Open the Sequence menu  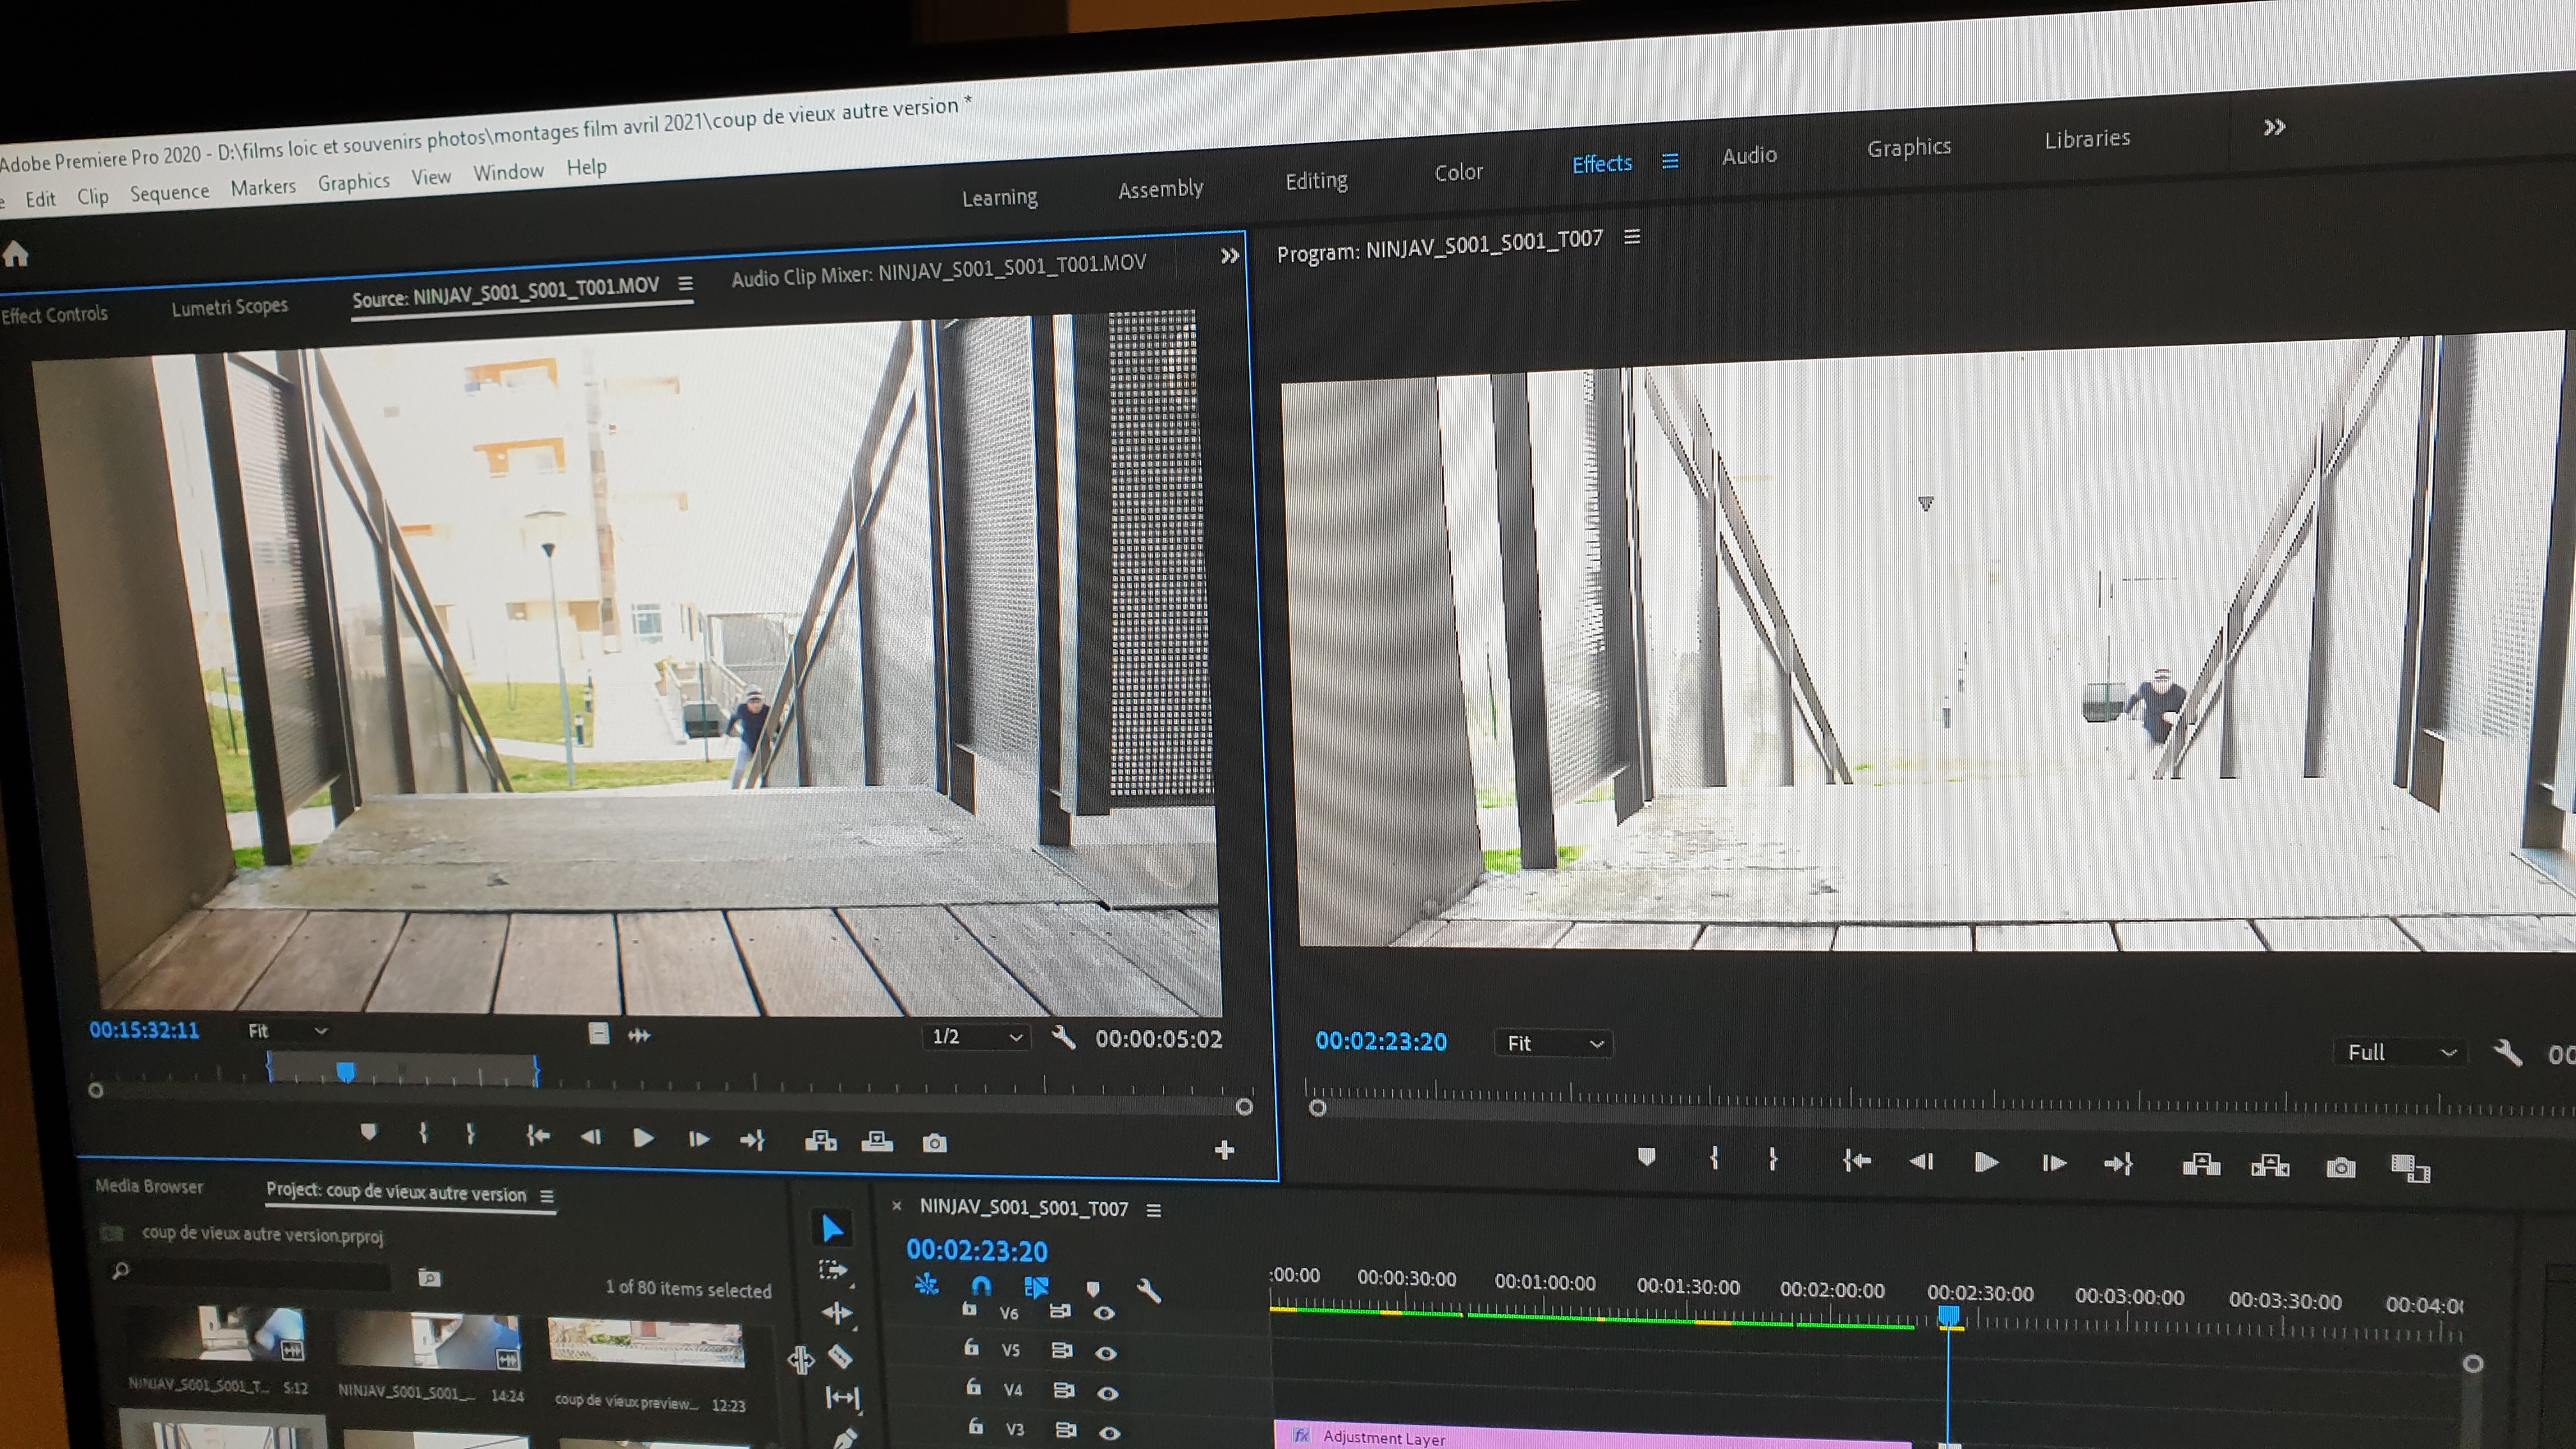click(169, 192)
